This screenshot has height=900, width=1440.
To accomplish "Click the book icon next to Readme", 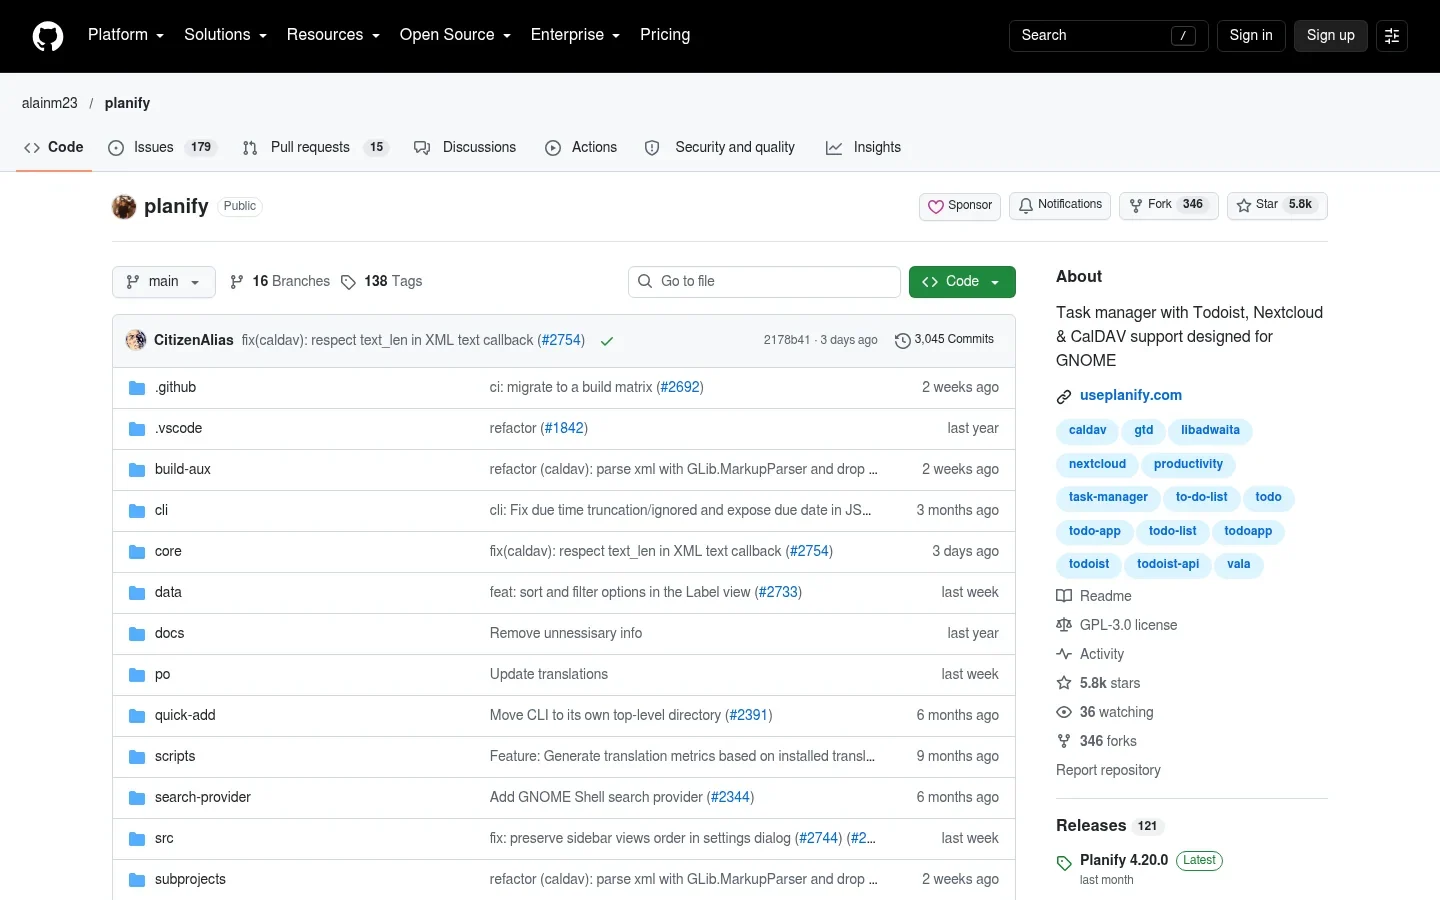I will [1064, 596].
